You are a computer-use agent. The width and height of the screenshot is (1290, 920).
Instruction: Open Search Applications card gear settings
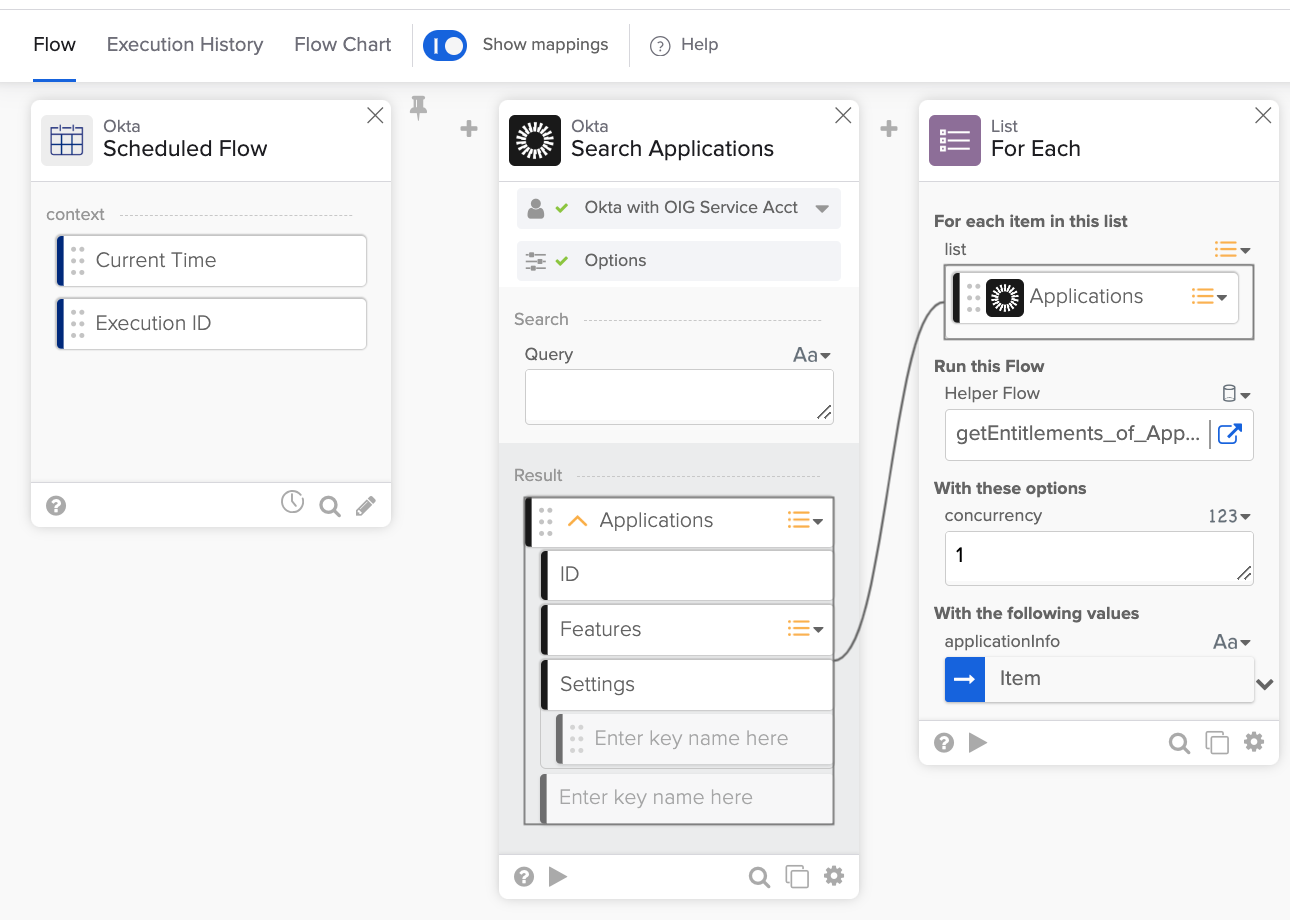(834, 877)
